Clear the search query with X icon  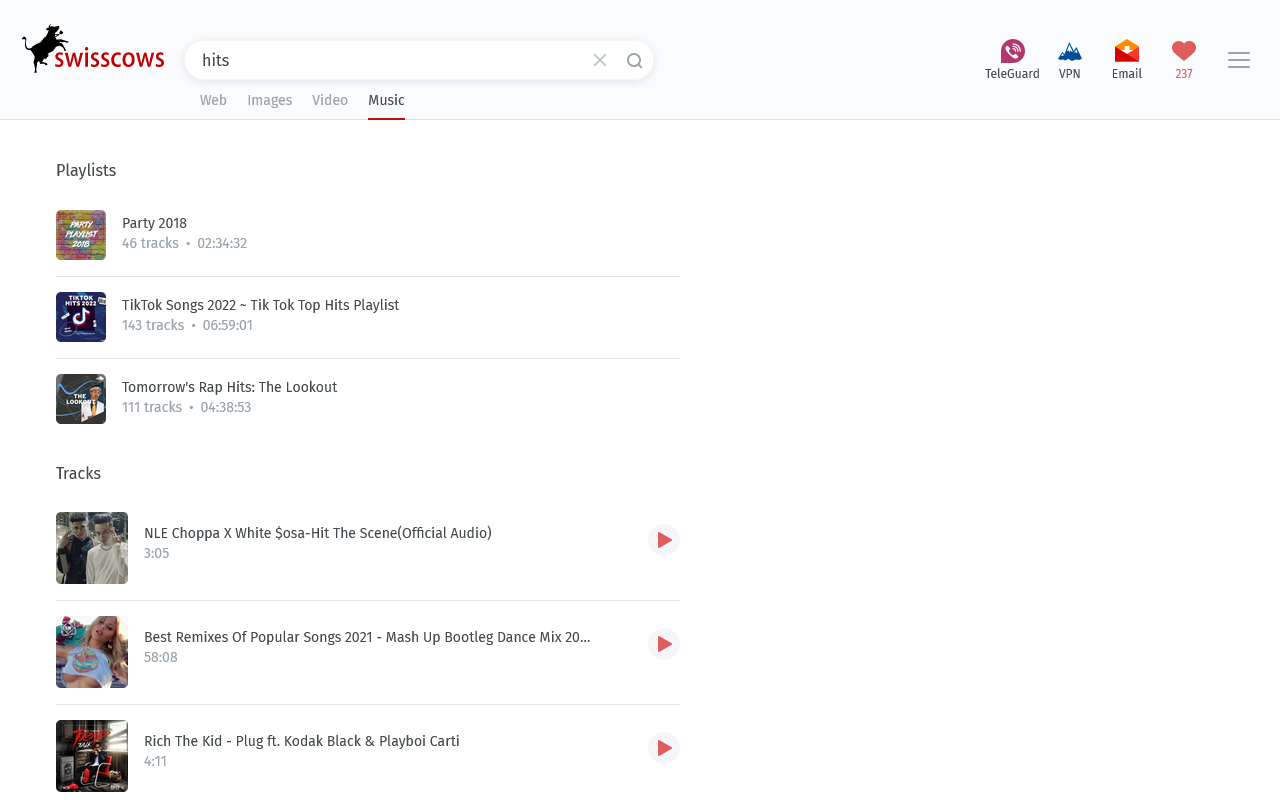(600, 60)
